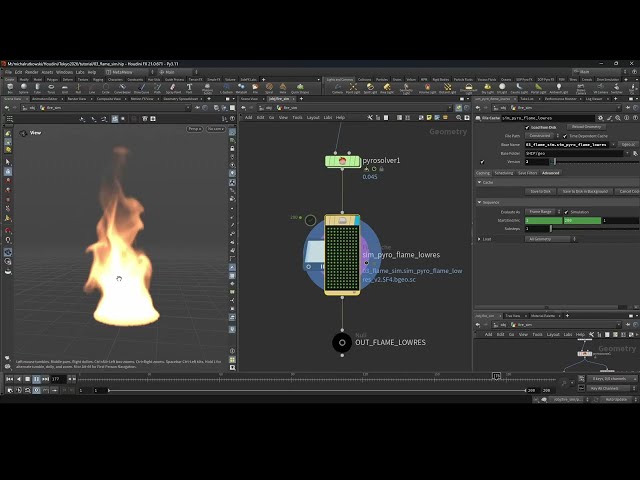Select the Point Light shelf tool

[x=353, y=88]
